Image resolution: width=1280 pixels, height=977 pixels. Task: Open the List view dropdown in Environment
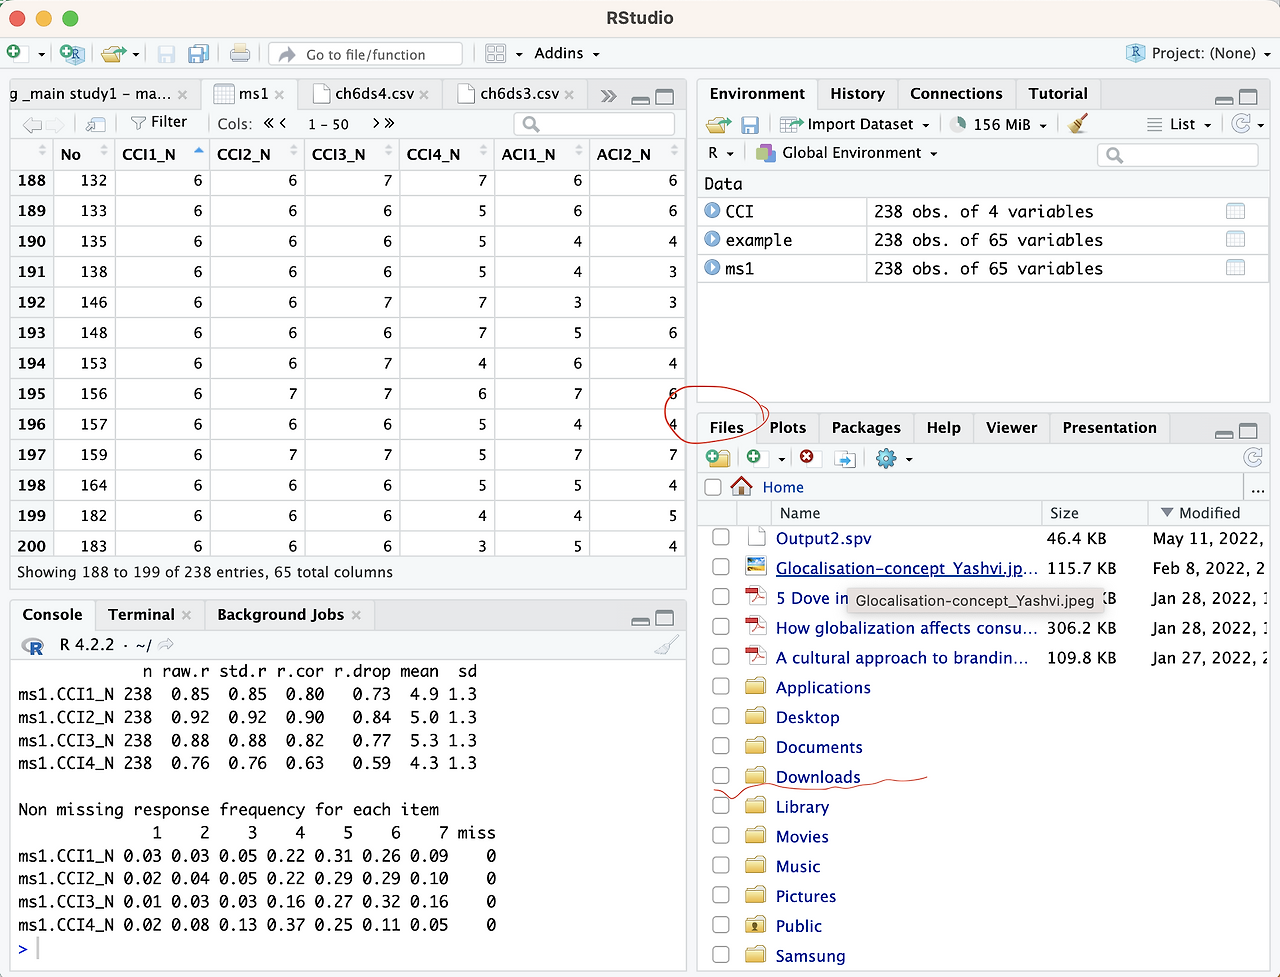pyautogui.click(x=1179, y=124)
